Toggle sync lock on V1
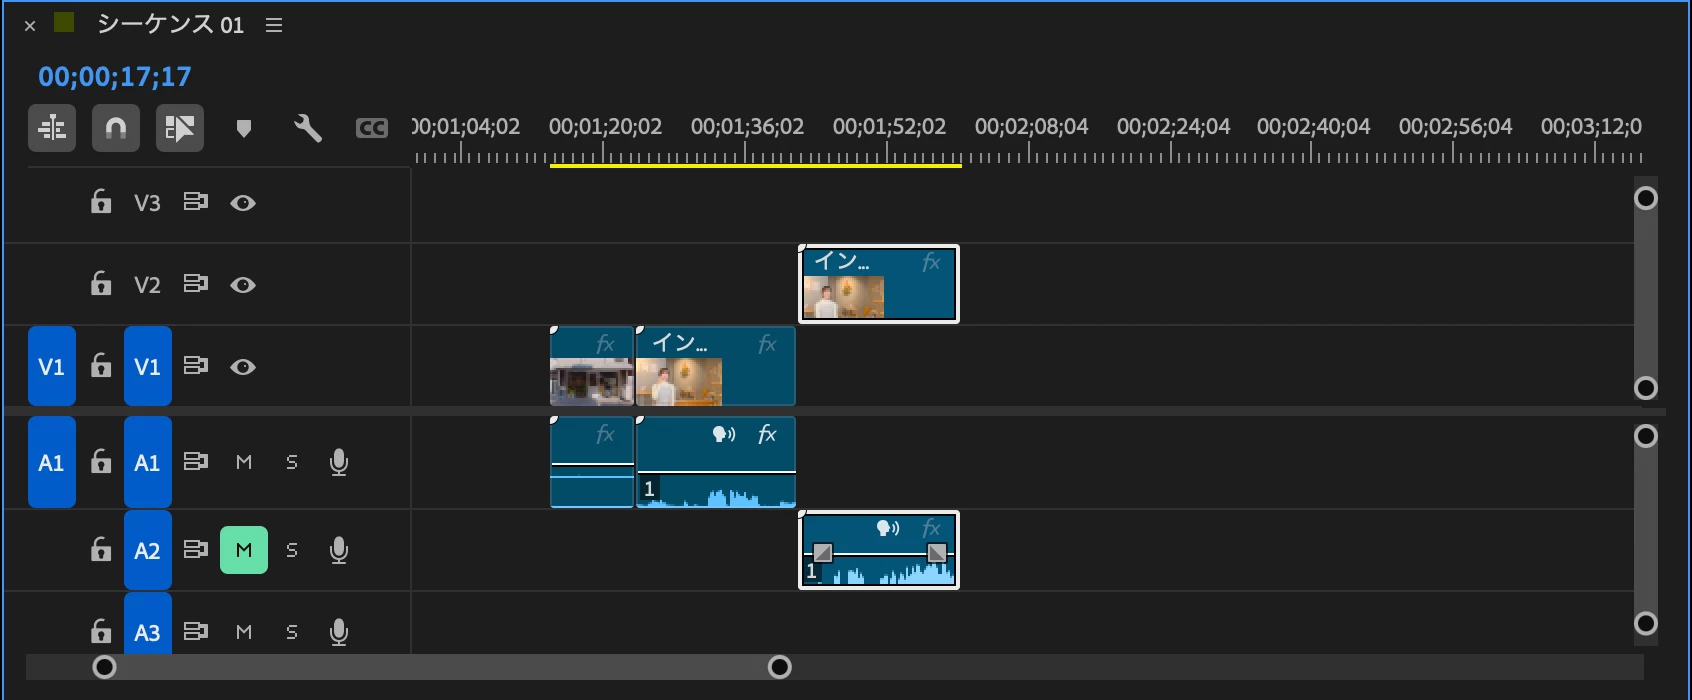 (x=195, y=366)
